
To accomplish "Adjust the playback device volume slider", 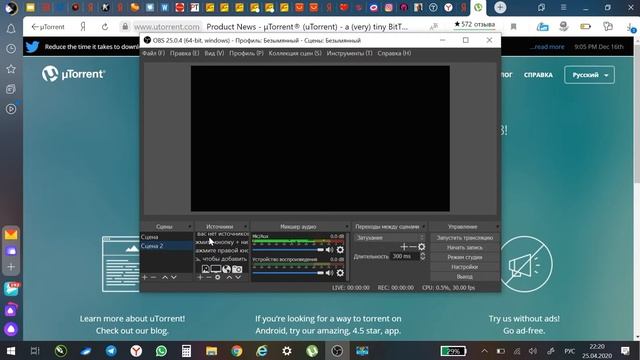I will point(288,273).
